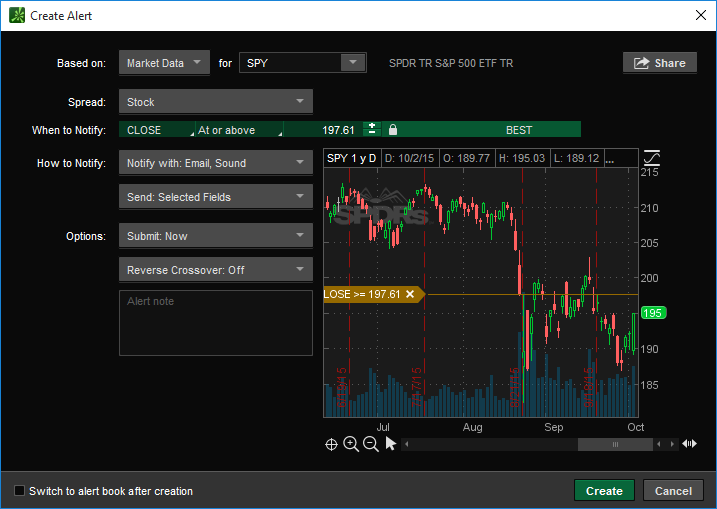Click the Sep label on time axis
The height and width of the screenshot is (509, 717).
(x=553, y=427)
